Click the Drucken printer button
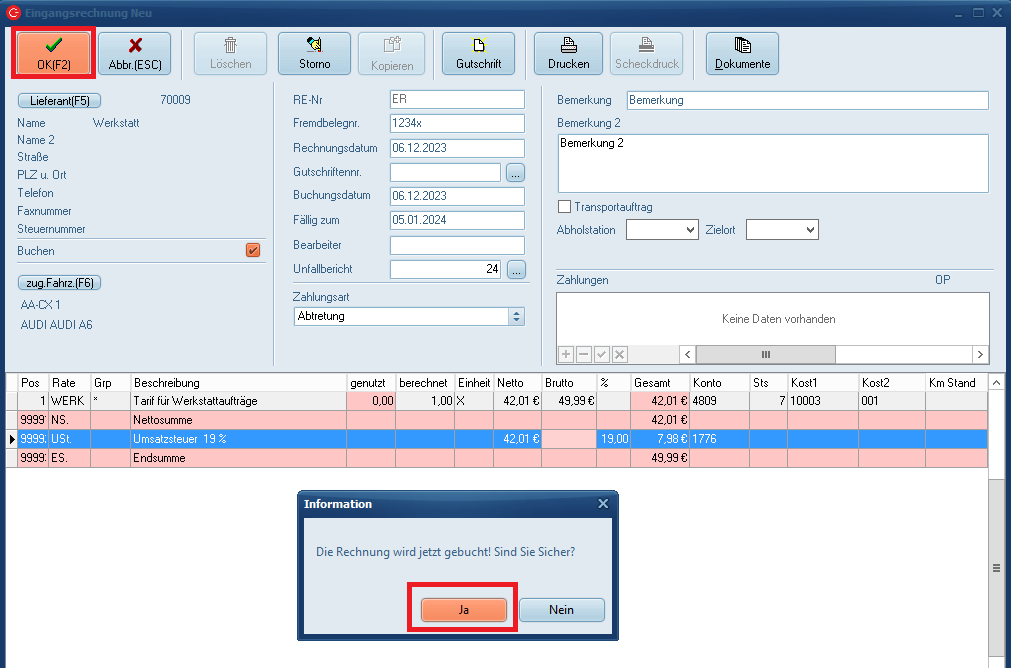1011x668 pixels. [x=568, y=53]
